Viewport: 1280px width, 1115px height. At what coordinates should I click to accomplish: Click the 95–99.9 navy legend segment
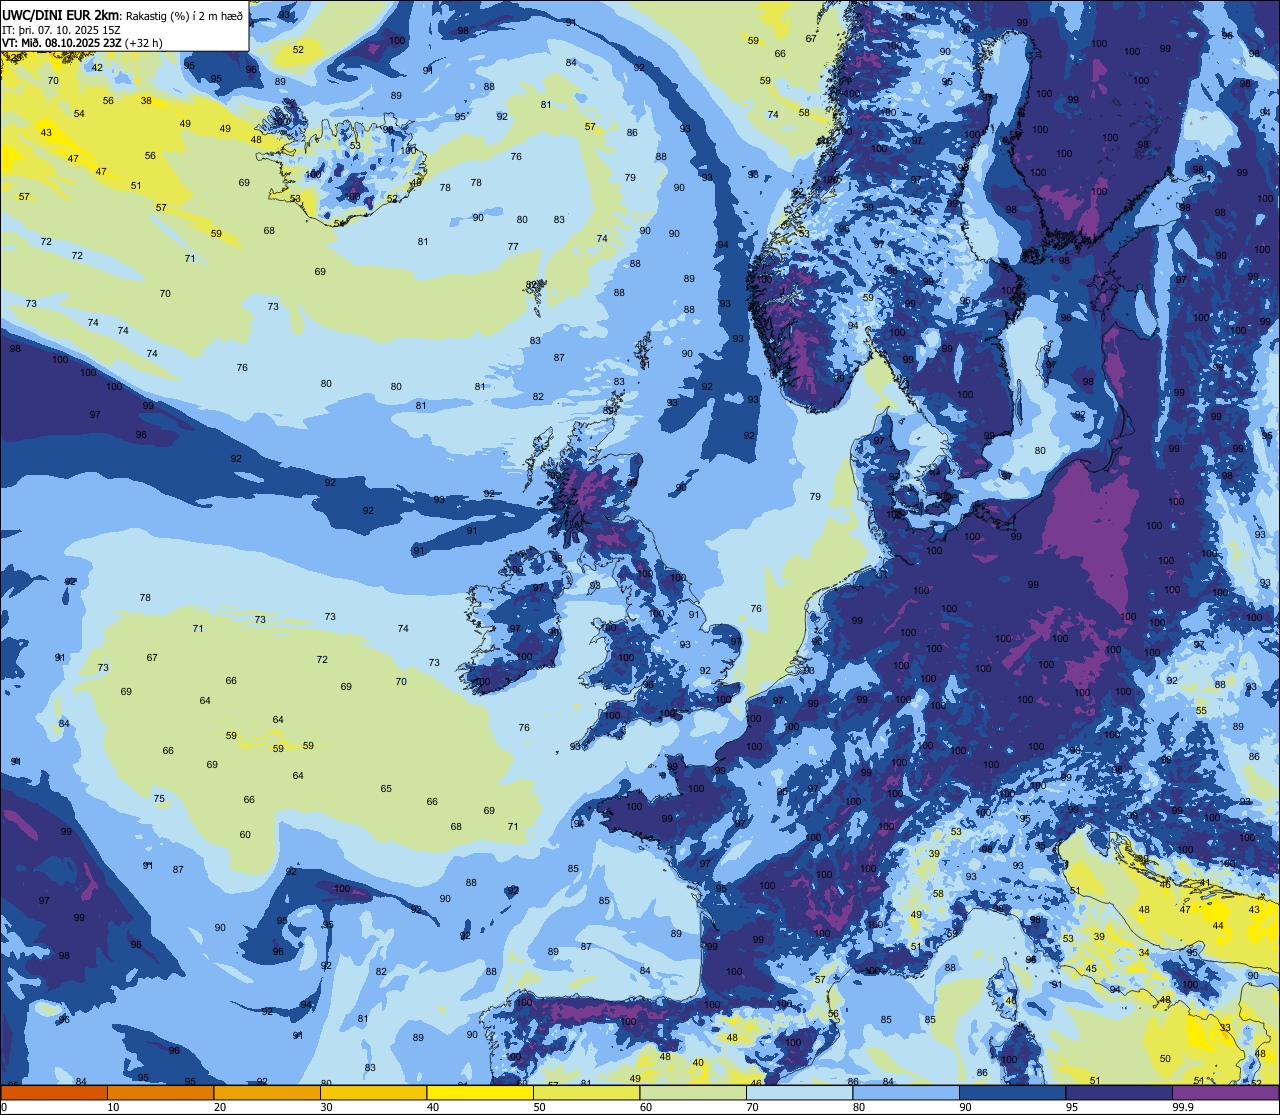click(1119, 1093)
